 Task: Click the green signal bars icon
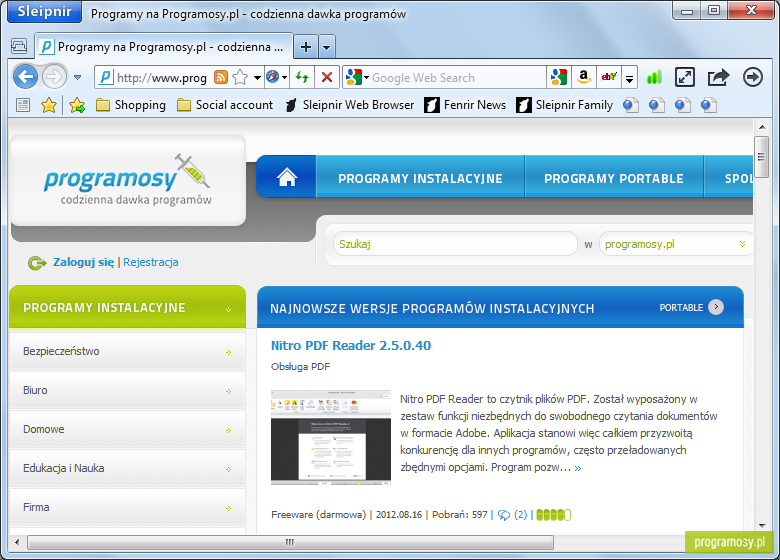[x=655, y=77]
